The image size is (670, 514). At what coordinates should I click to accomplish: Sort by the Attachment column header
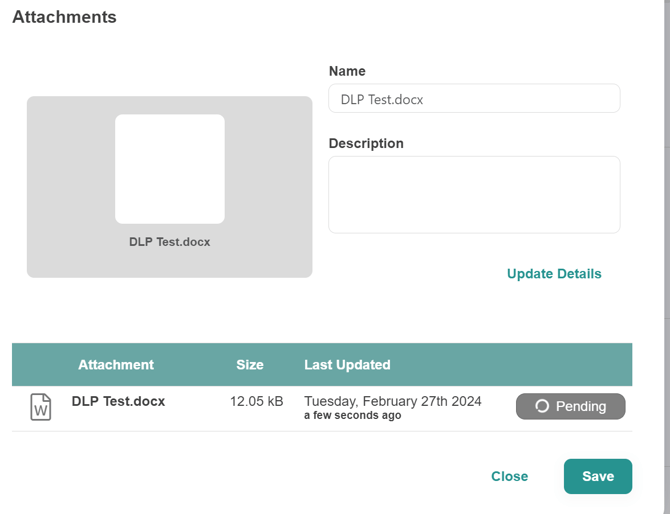pos(116,365)
